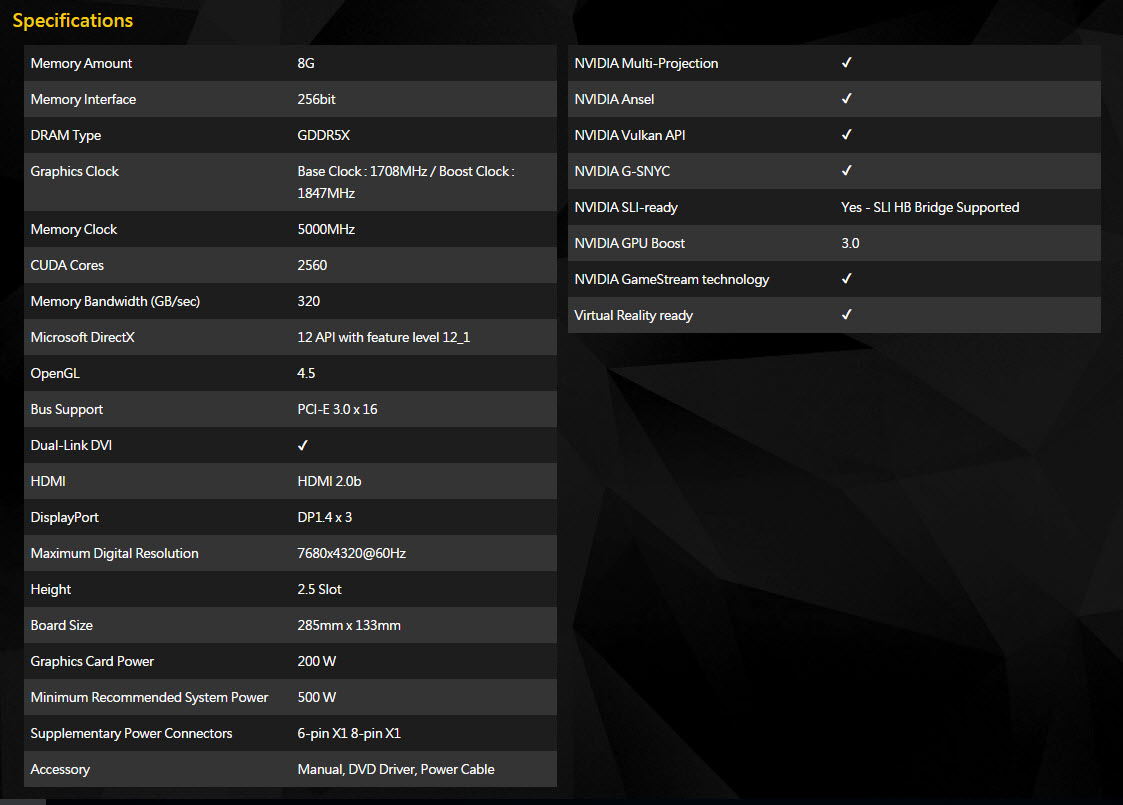Click the NVIDIA Multi-Projection checkmark

coord(847,63)
